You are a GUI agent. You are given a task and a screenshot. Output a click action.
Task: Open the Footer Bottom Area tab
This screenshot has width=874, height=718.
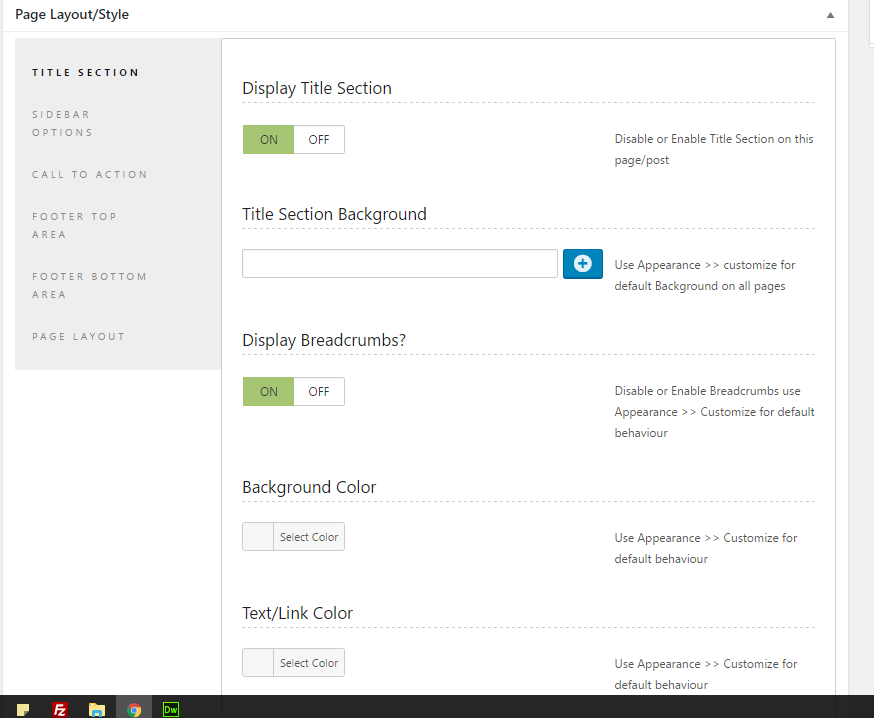point(89,285)
